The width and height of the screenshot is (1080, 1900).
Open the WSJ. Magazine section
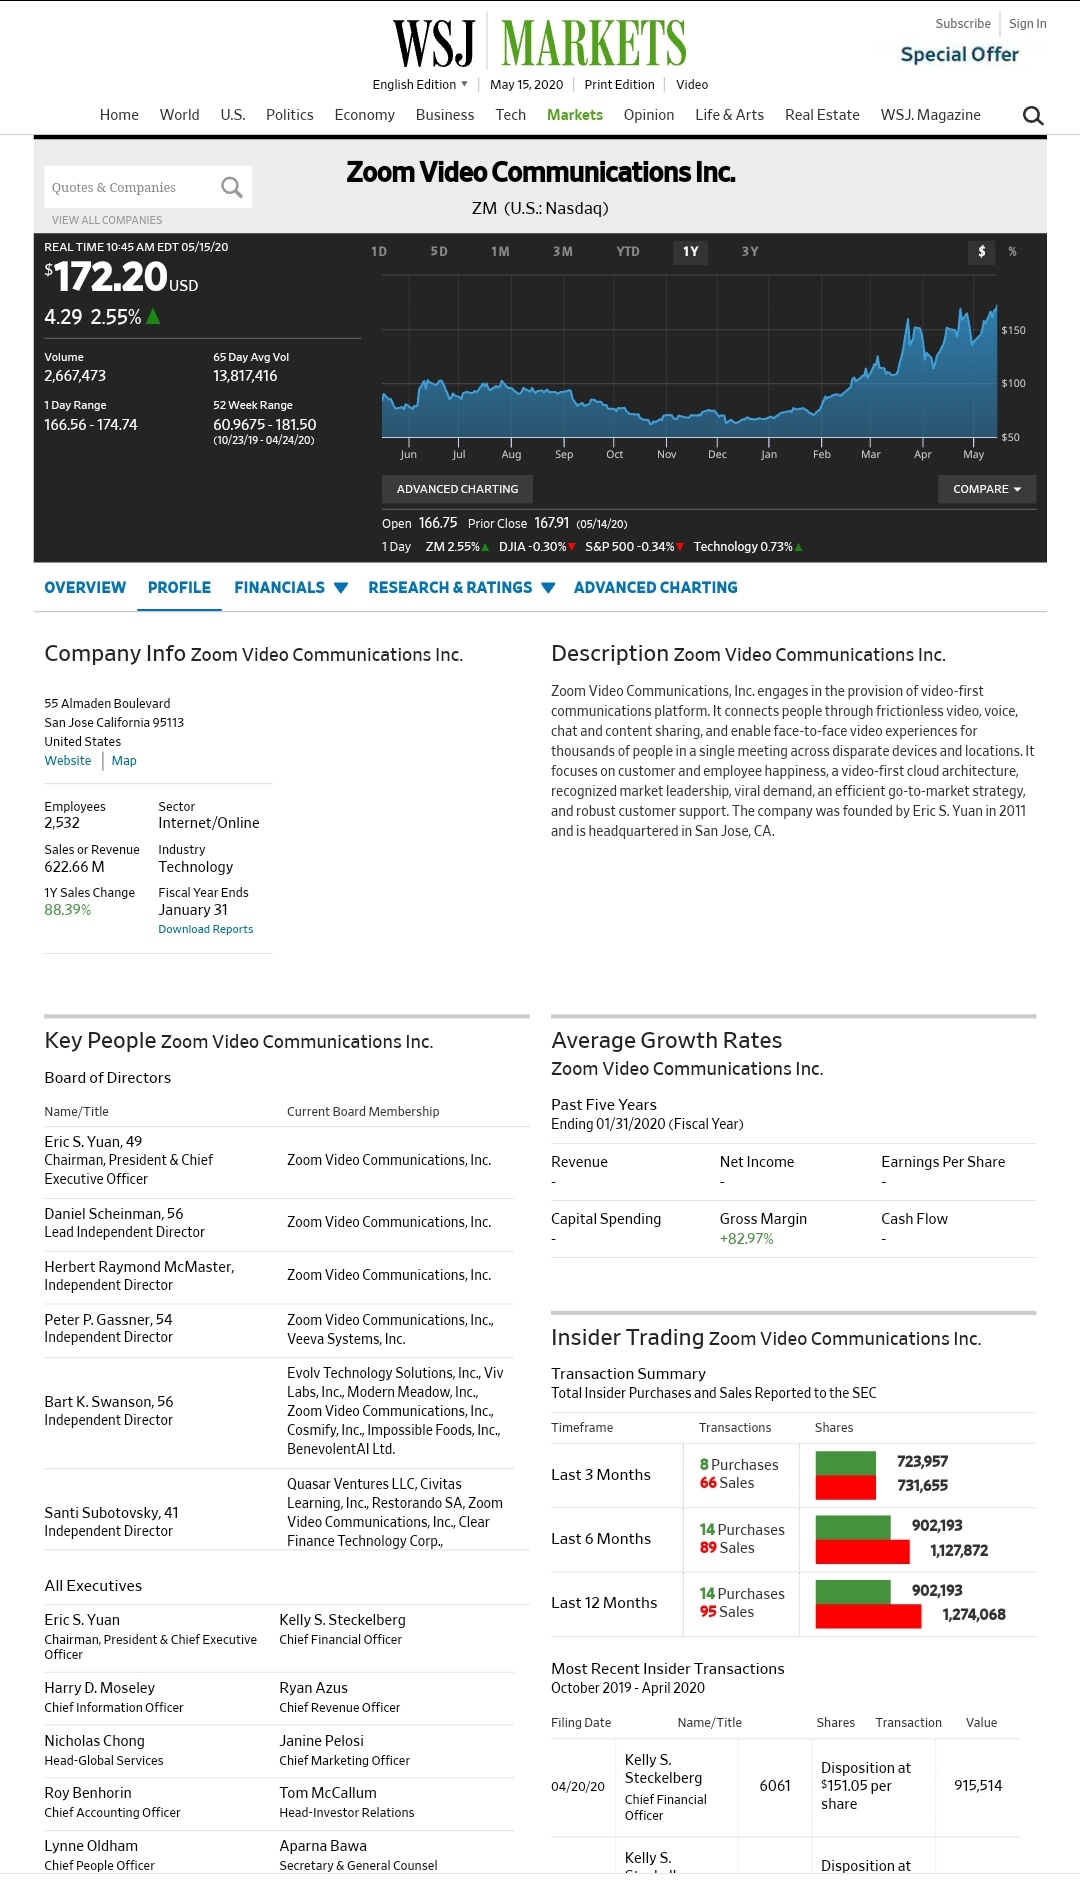[931, 115]
